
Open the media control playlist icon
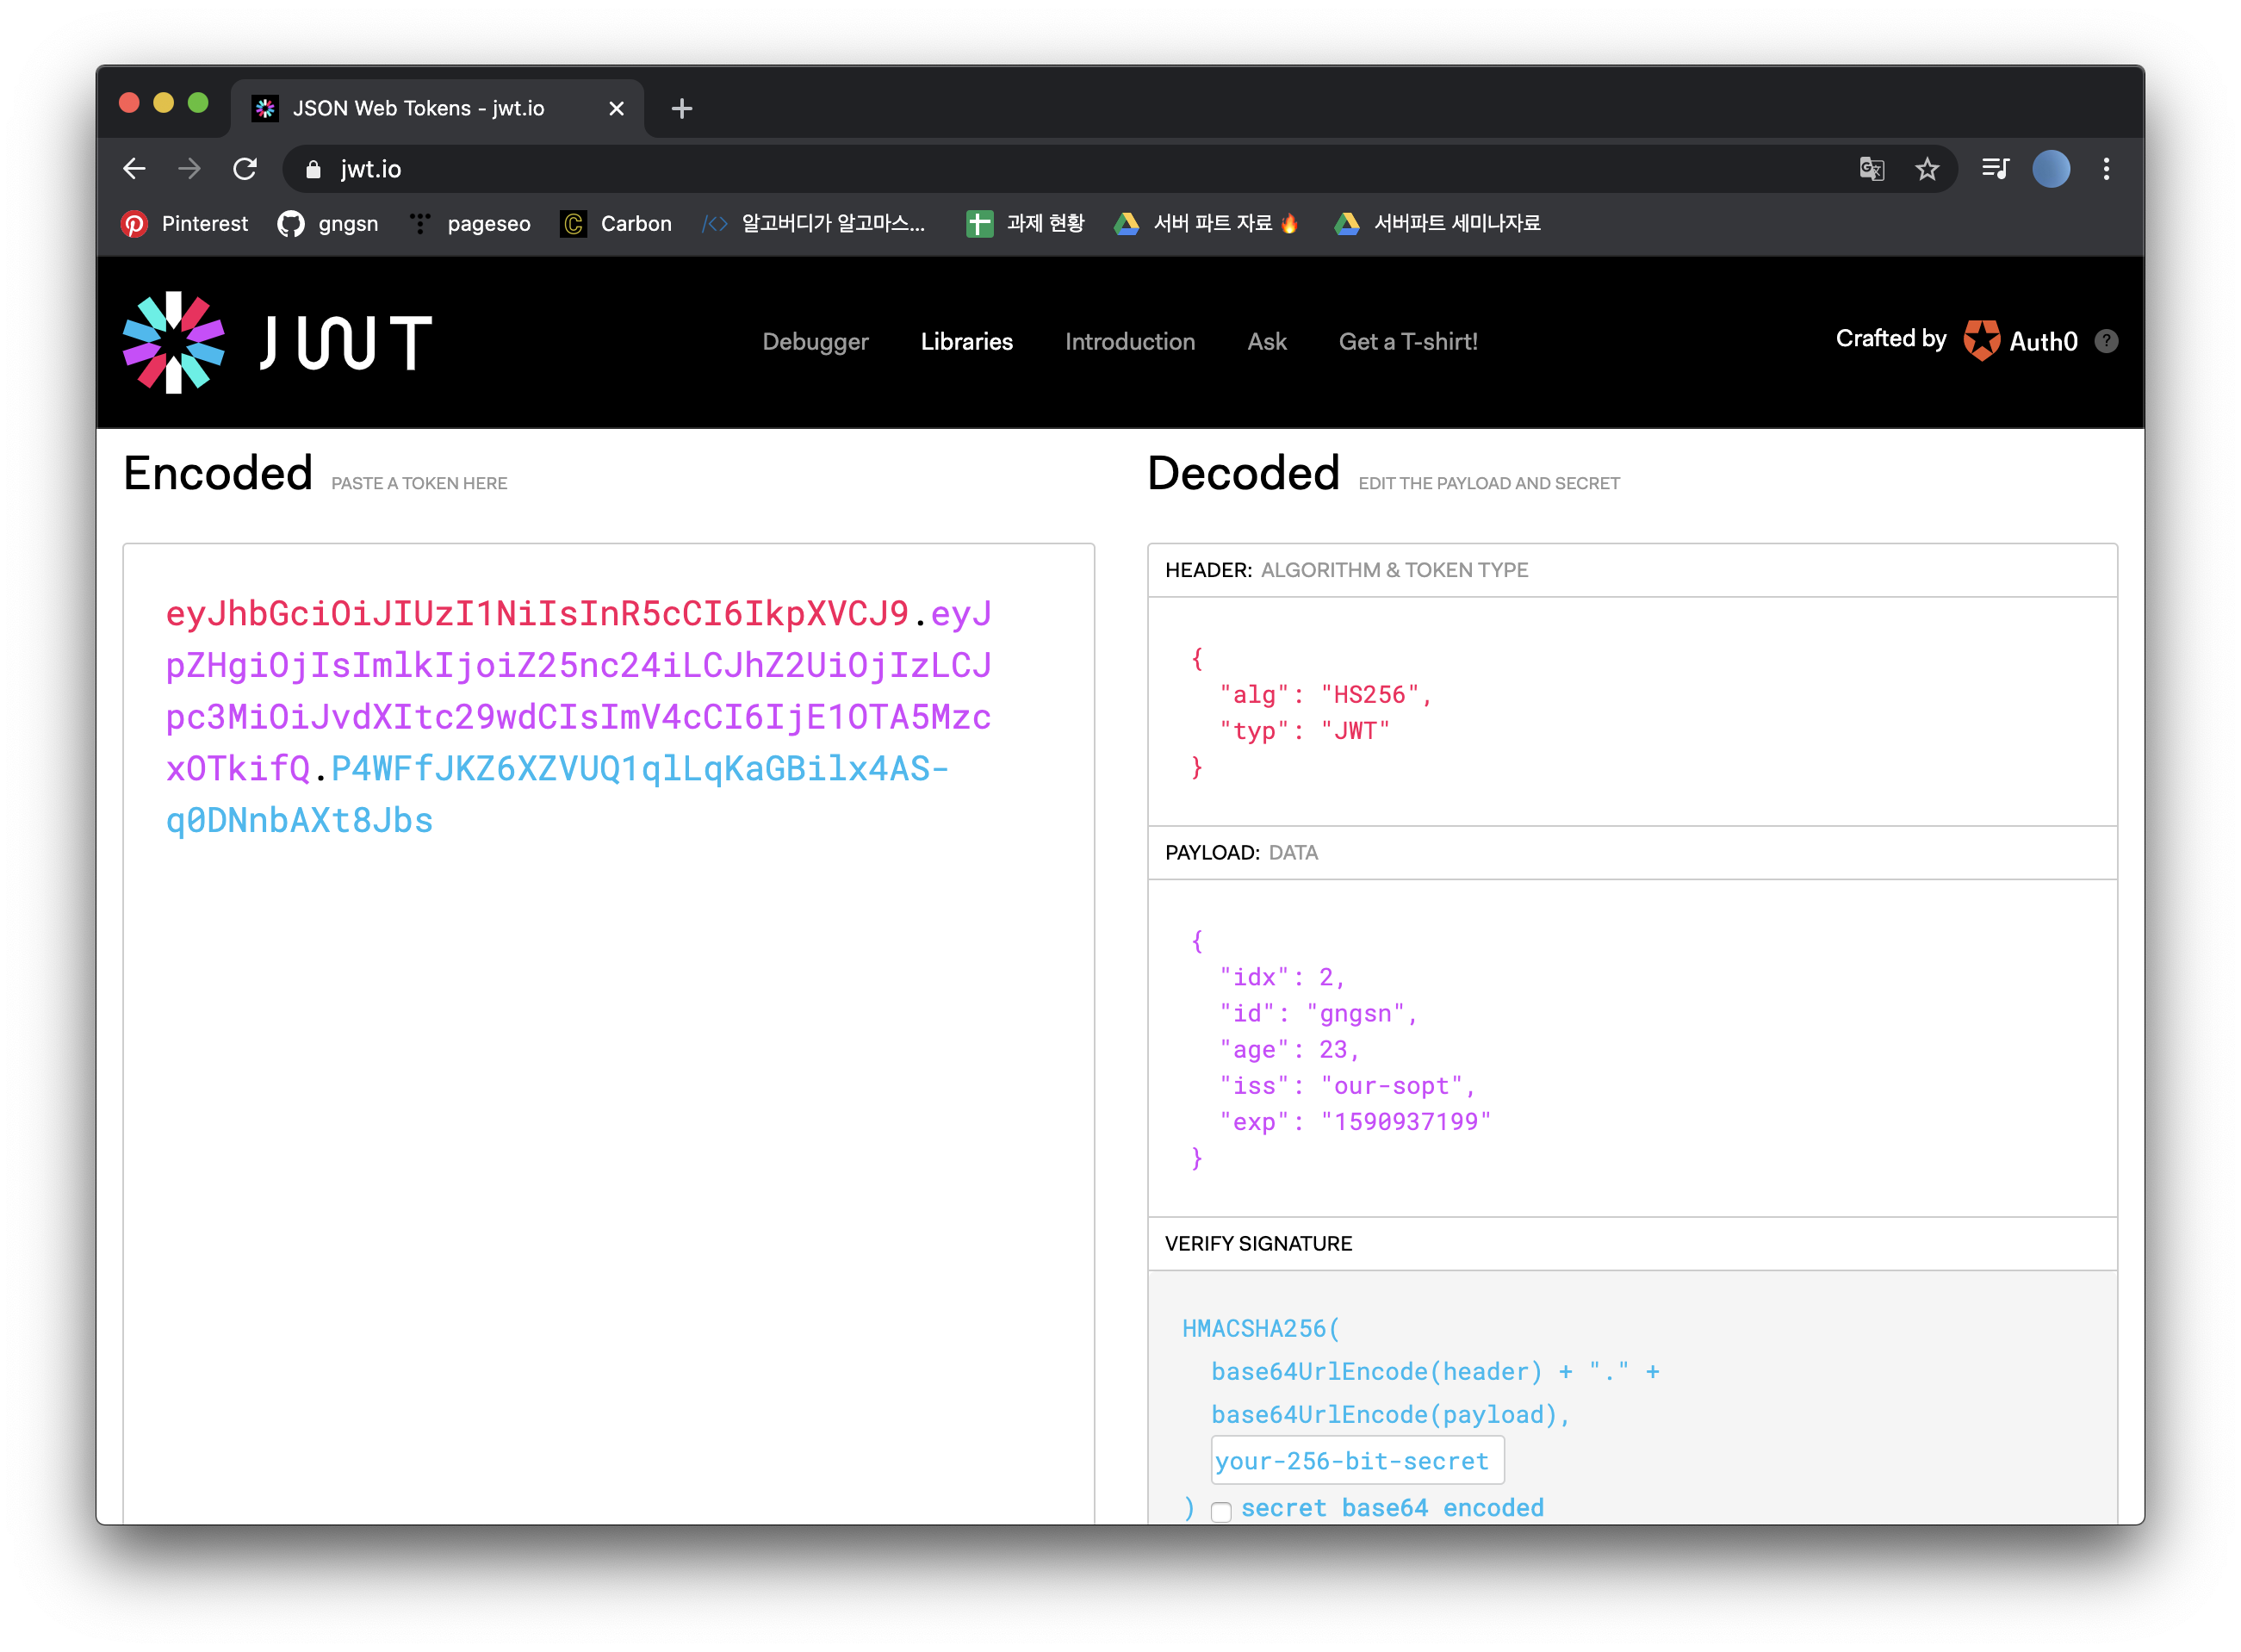tap(1995, 169)
